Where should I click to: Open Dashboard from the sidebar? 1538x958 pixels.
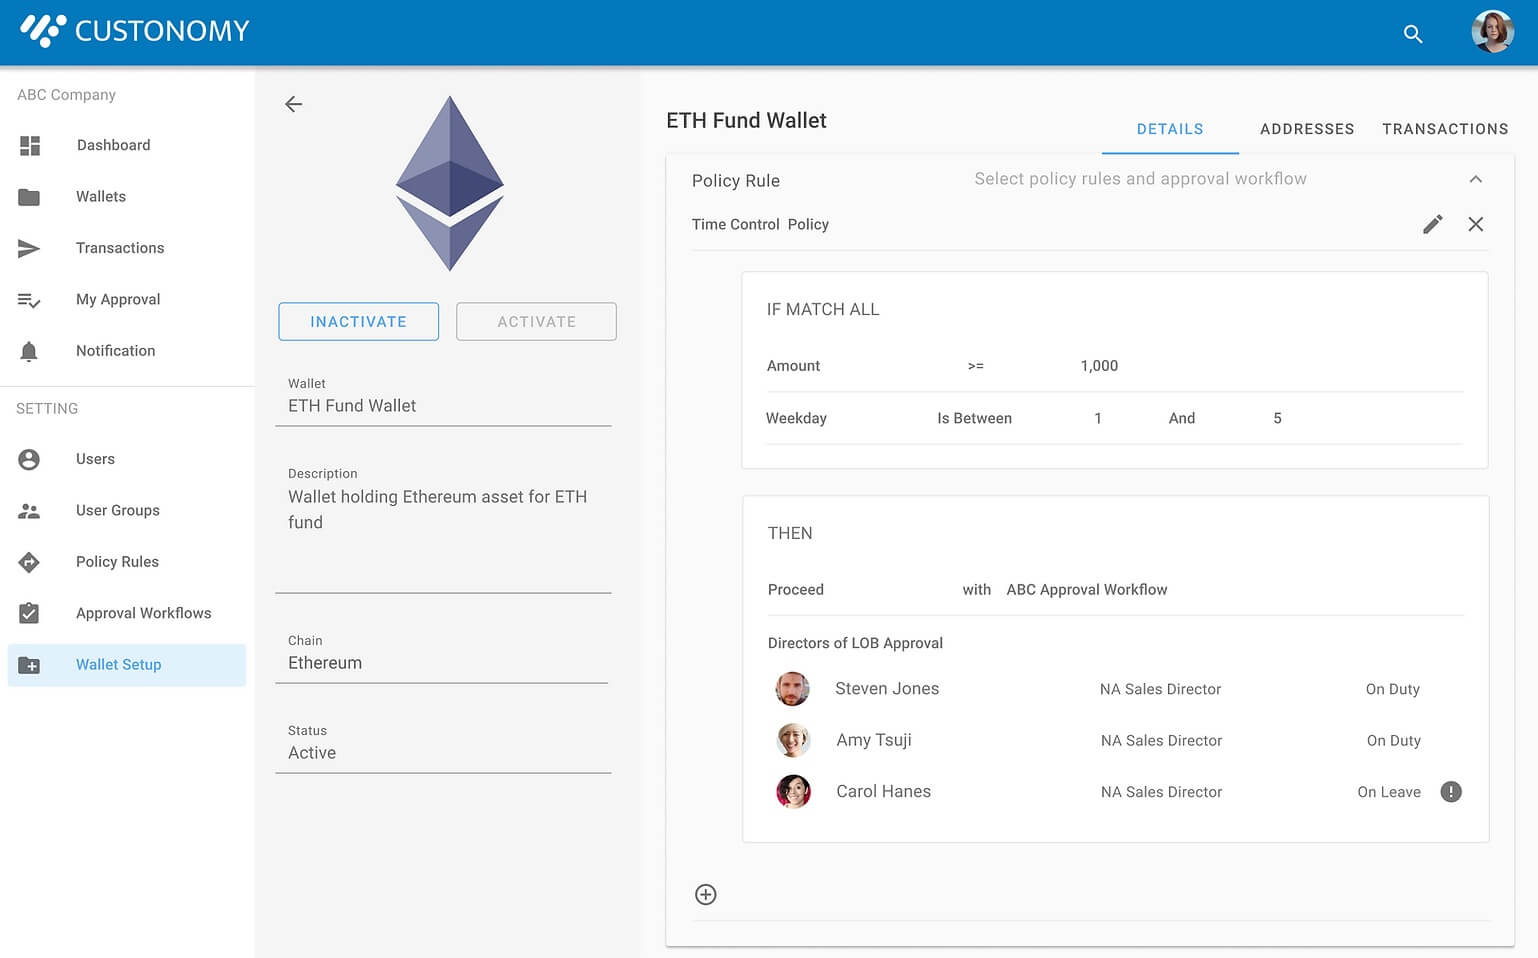(113, 145)
